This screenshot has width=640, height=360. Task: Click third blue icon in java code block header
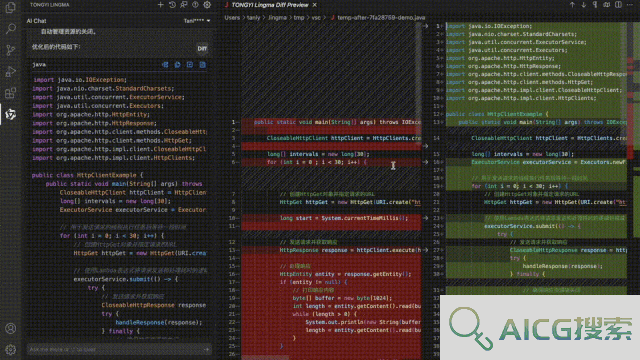click(x=190, y=64)
